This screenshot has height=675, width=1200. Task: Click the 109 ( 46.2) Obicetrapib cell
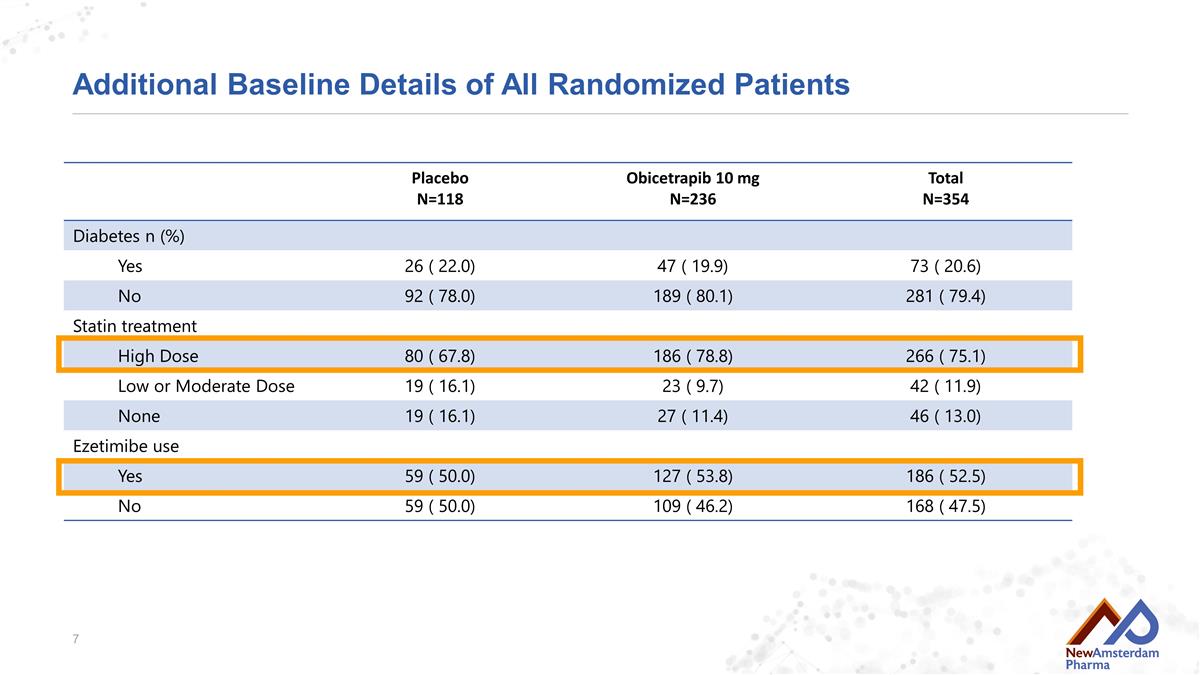tap(692, 506)
